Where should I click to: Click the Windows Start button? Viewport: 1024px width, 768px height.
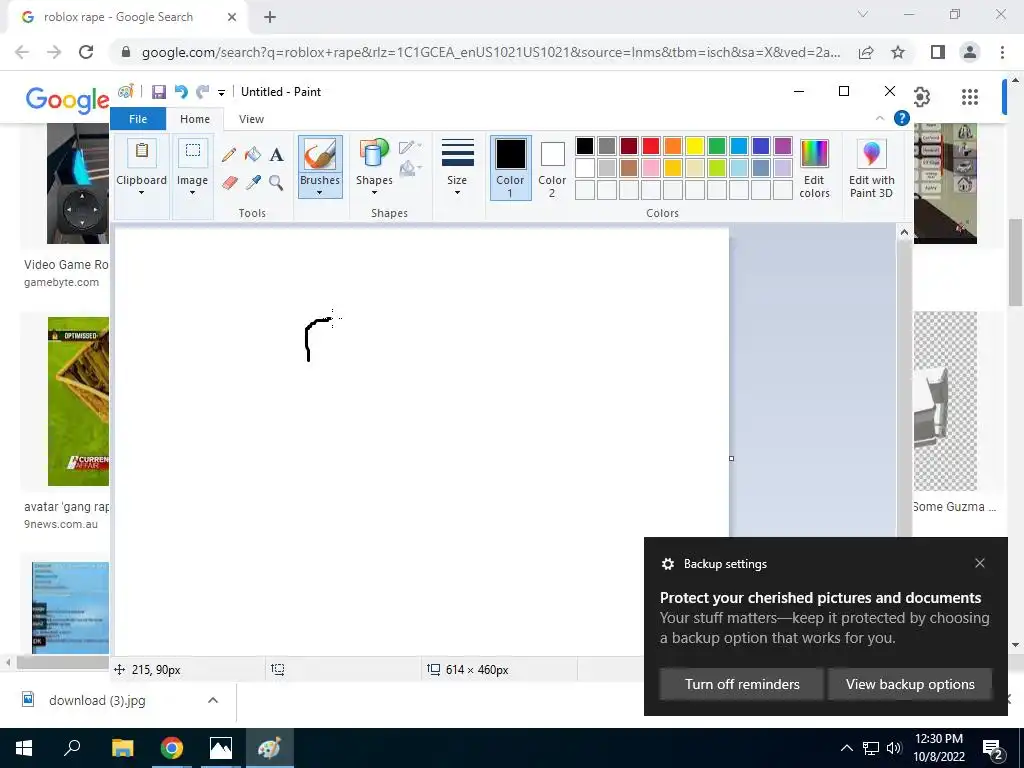pos(24,748)
